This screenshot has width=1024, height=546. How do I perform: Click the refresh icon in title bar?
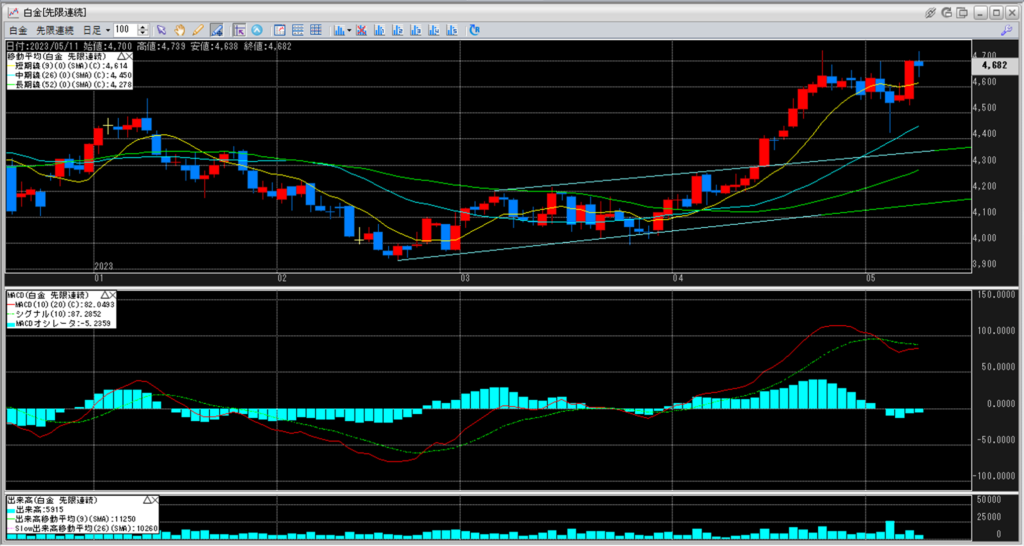(x=946, y=12)
